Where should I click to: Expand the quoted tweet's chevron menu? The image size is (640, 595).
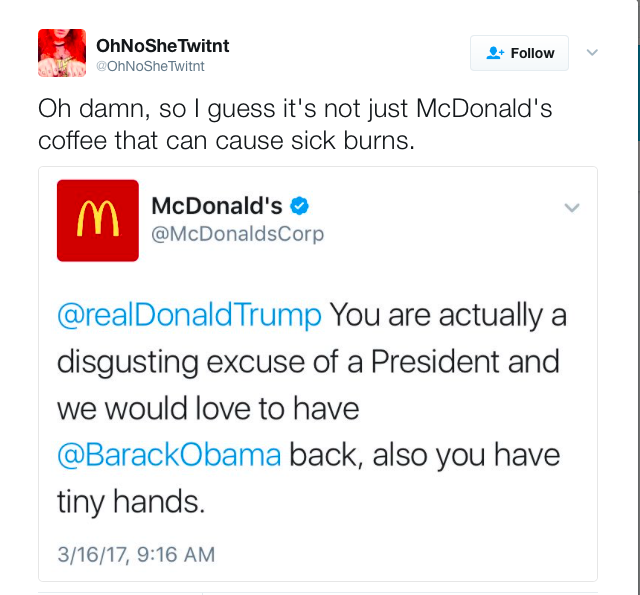(572, 208)
